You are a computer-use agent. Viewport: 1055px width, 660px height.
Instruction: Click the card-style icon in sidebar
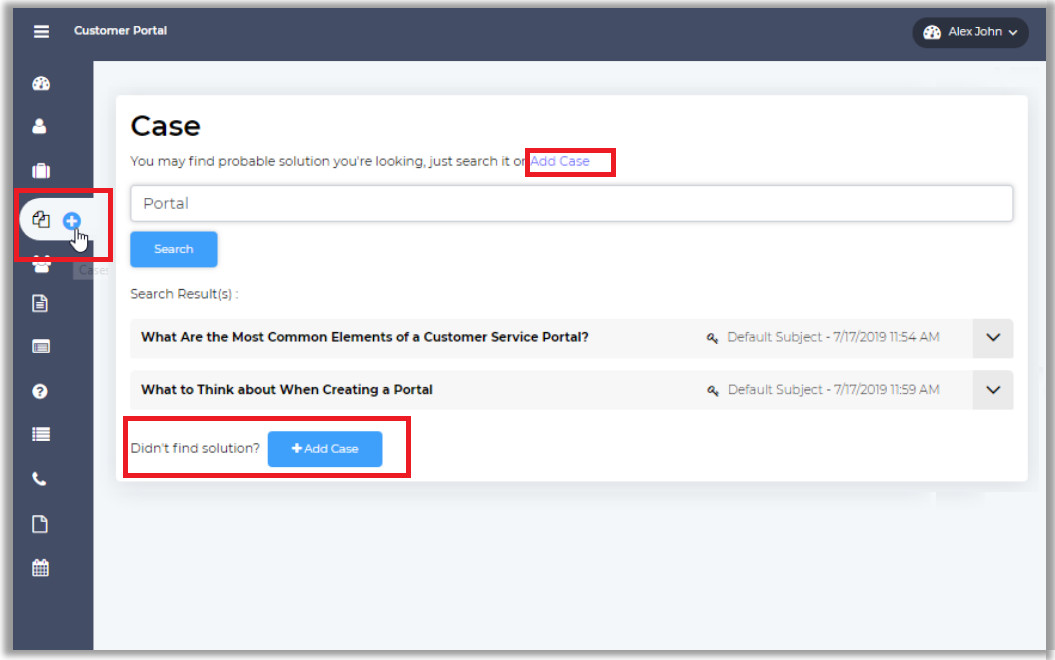[x=41, y=347]
